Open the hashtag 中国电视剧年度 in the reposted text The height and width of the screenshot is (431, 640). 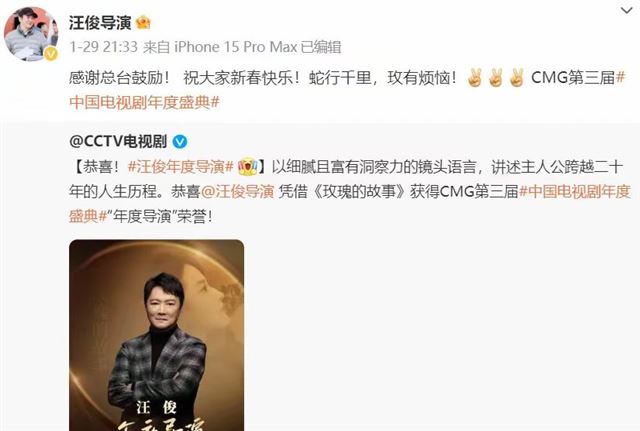coord(574,191)
